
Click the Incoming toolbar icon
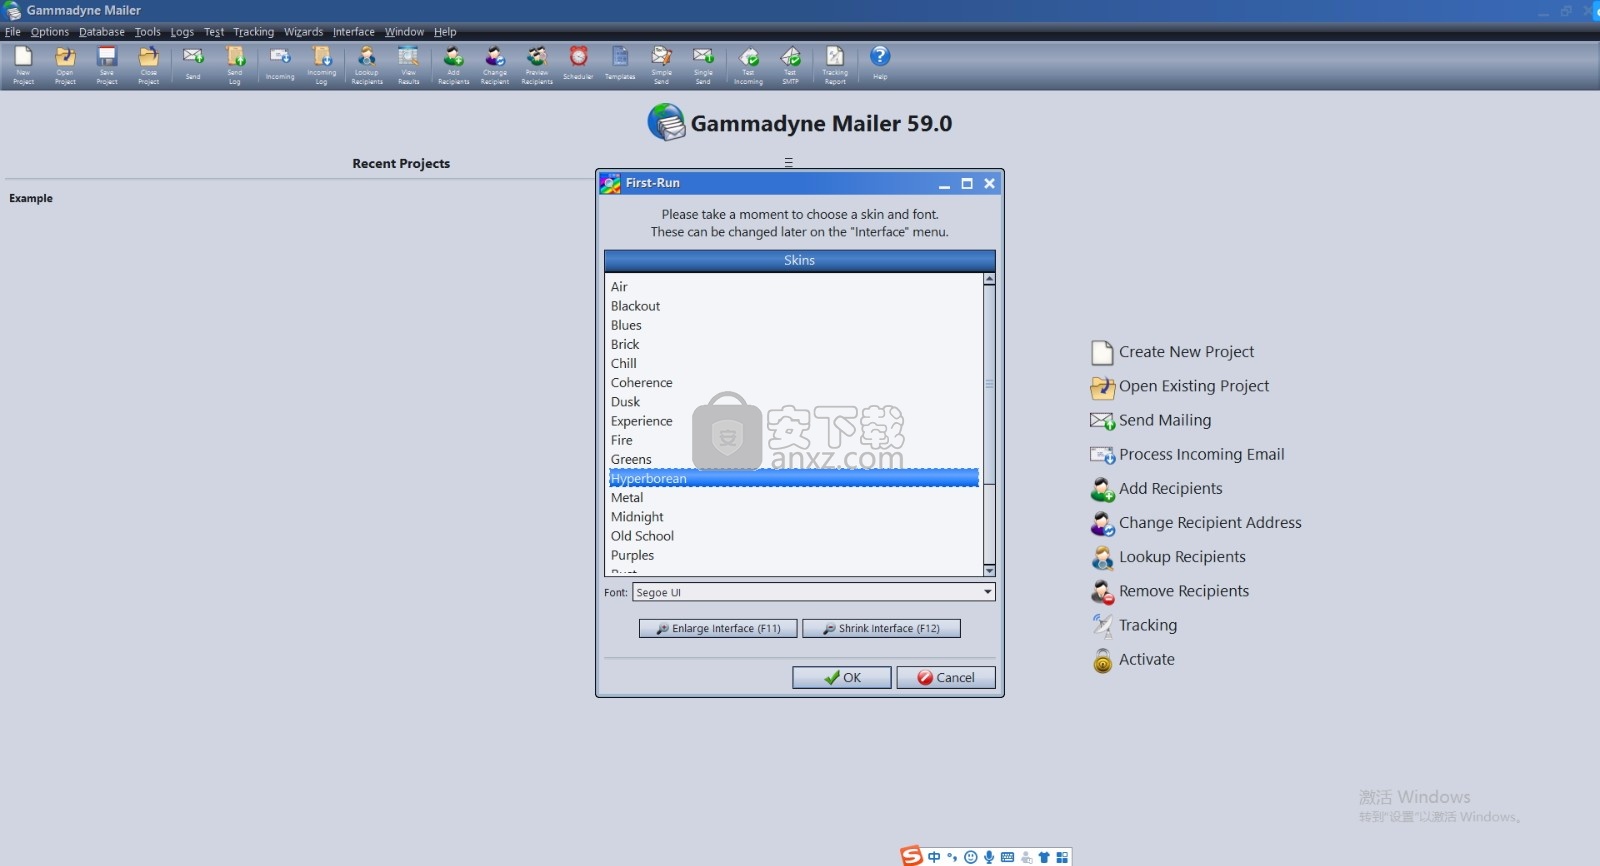pyautogui.click(x=280, y=65)
